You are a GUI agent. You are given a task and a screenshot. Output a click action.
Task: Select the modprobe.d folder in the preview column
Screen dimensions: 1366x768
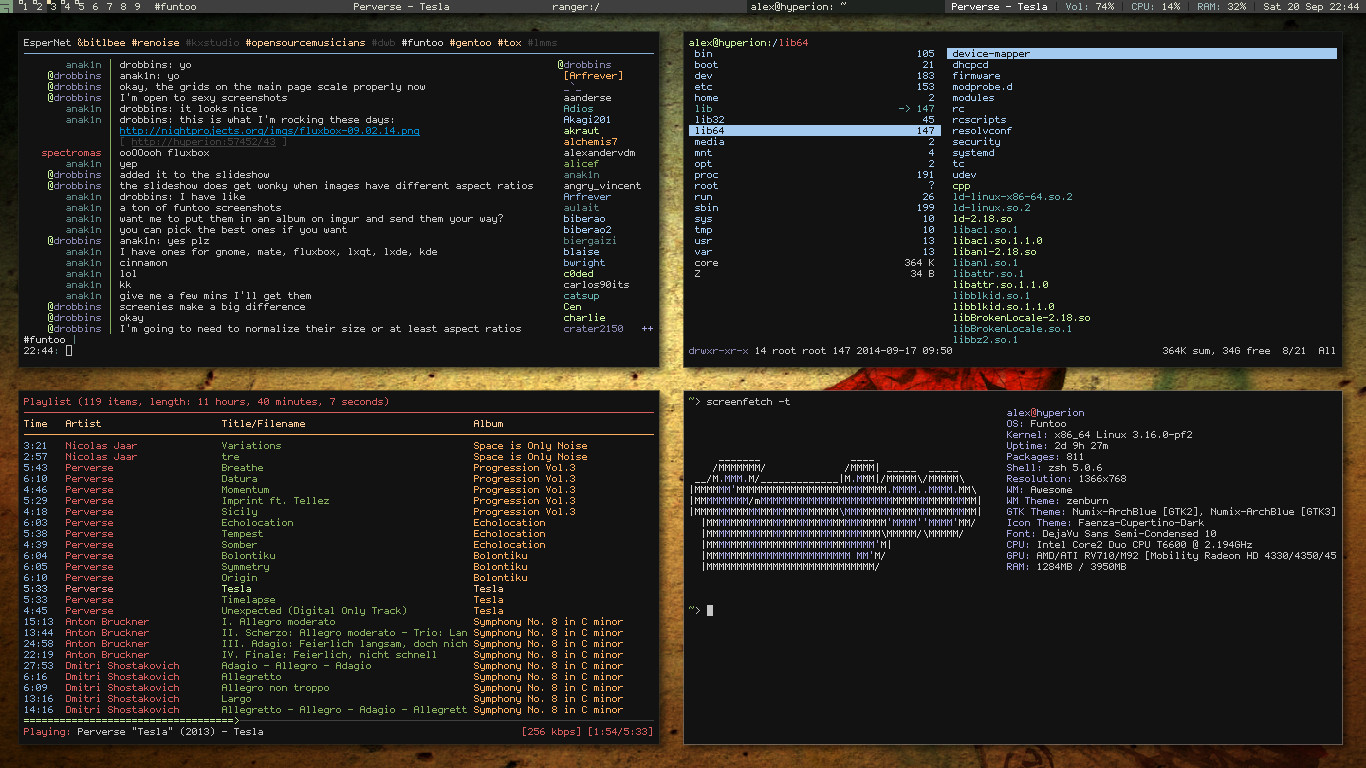coord(982,87)
